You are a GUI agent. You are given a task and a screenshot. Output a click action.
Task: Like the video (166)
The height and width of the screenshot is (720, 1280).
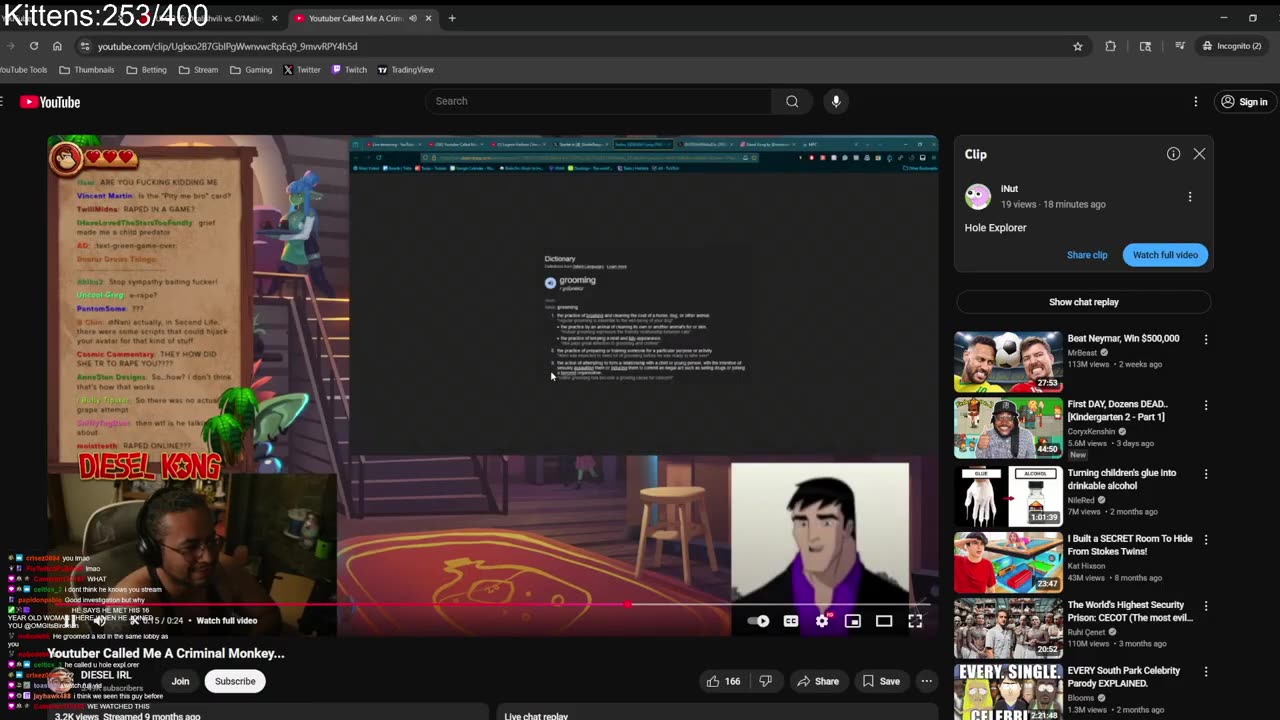pos(723,681)
